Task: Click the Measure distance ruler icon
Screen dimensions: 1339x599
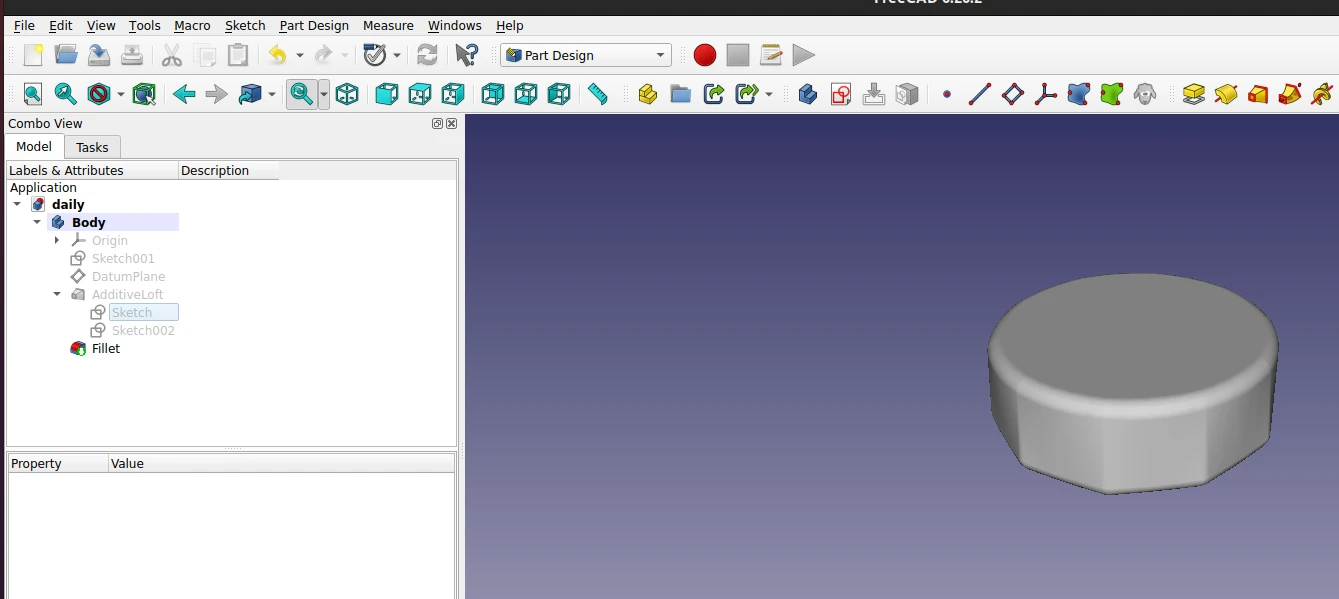Action: pos(598,94)
